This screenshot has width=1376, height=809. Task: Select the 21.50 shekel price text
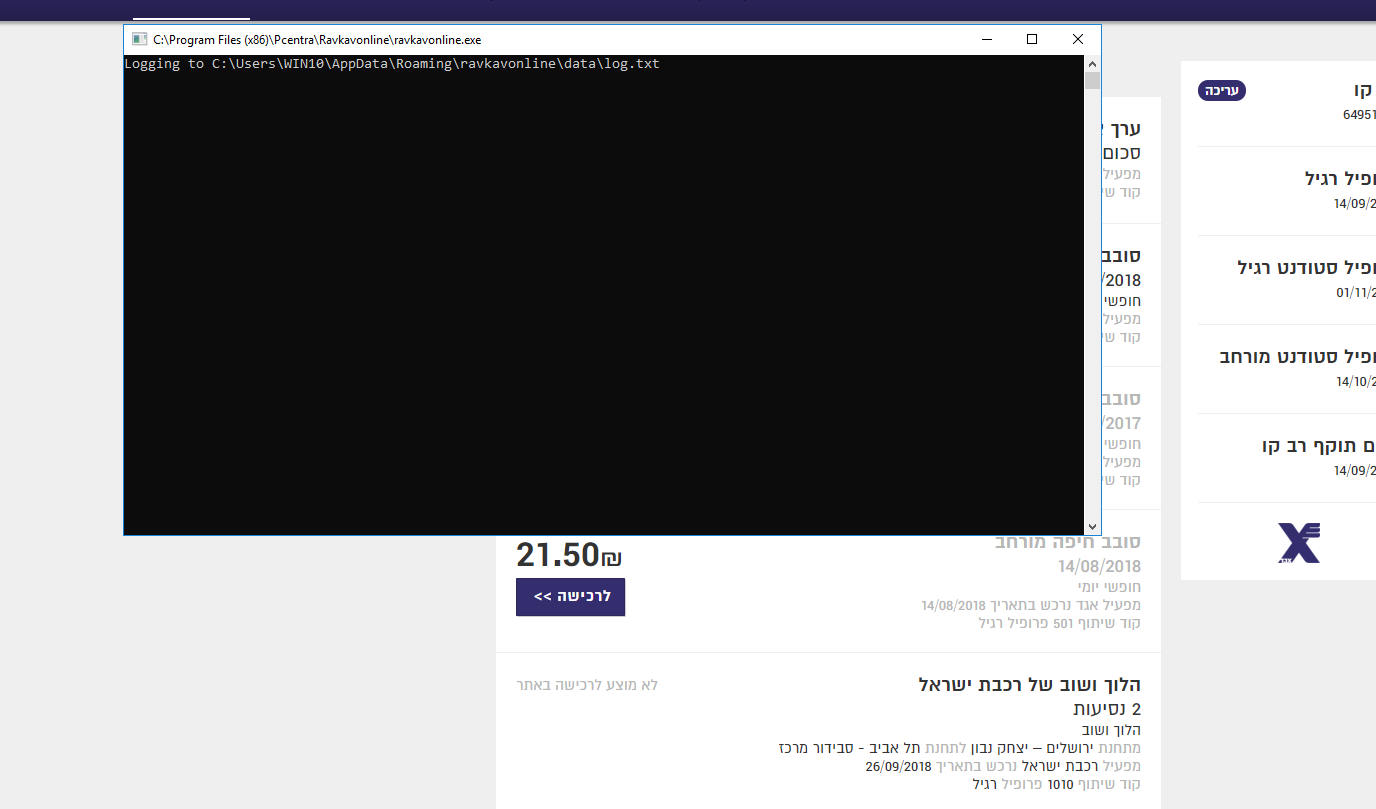tap(569, 553)
